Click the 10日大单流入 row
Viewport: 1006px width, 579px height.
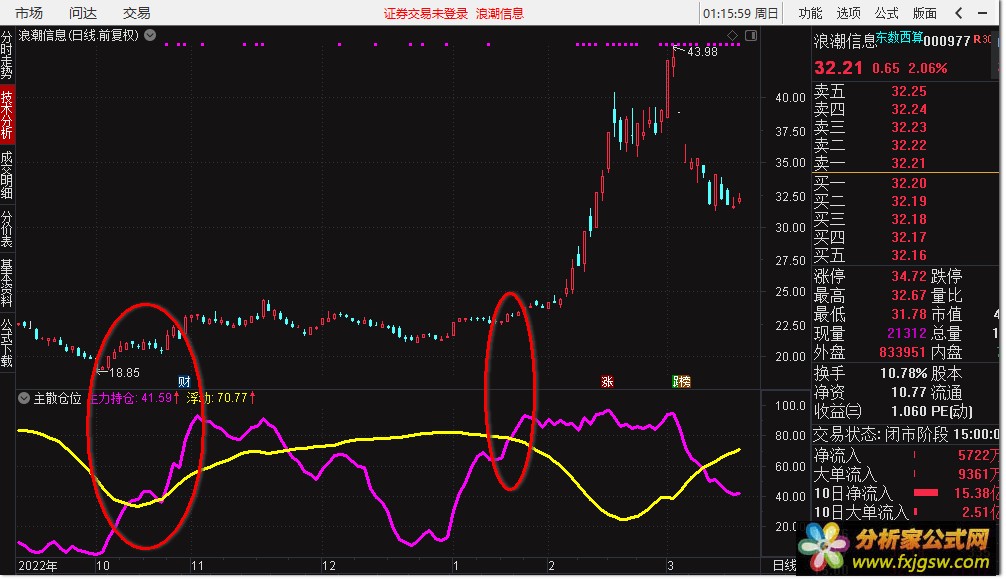tap(905, 512)
